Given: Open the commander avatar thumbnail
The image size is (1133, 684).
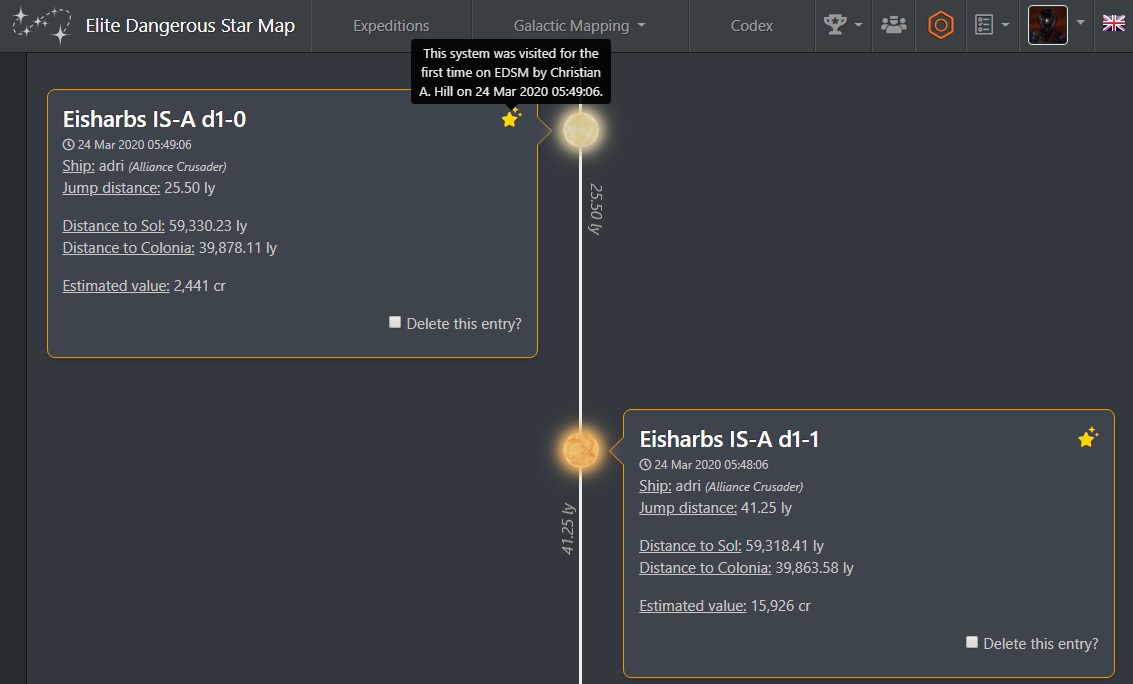Looking at the screenshot, I should (x=1048, y=25).
